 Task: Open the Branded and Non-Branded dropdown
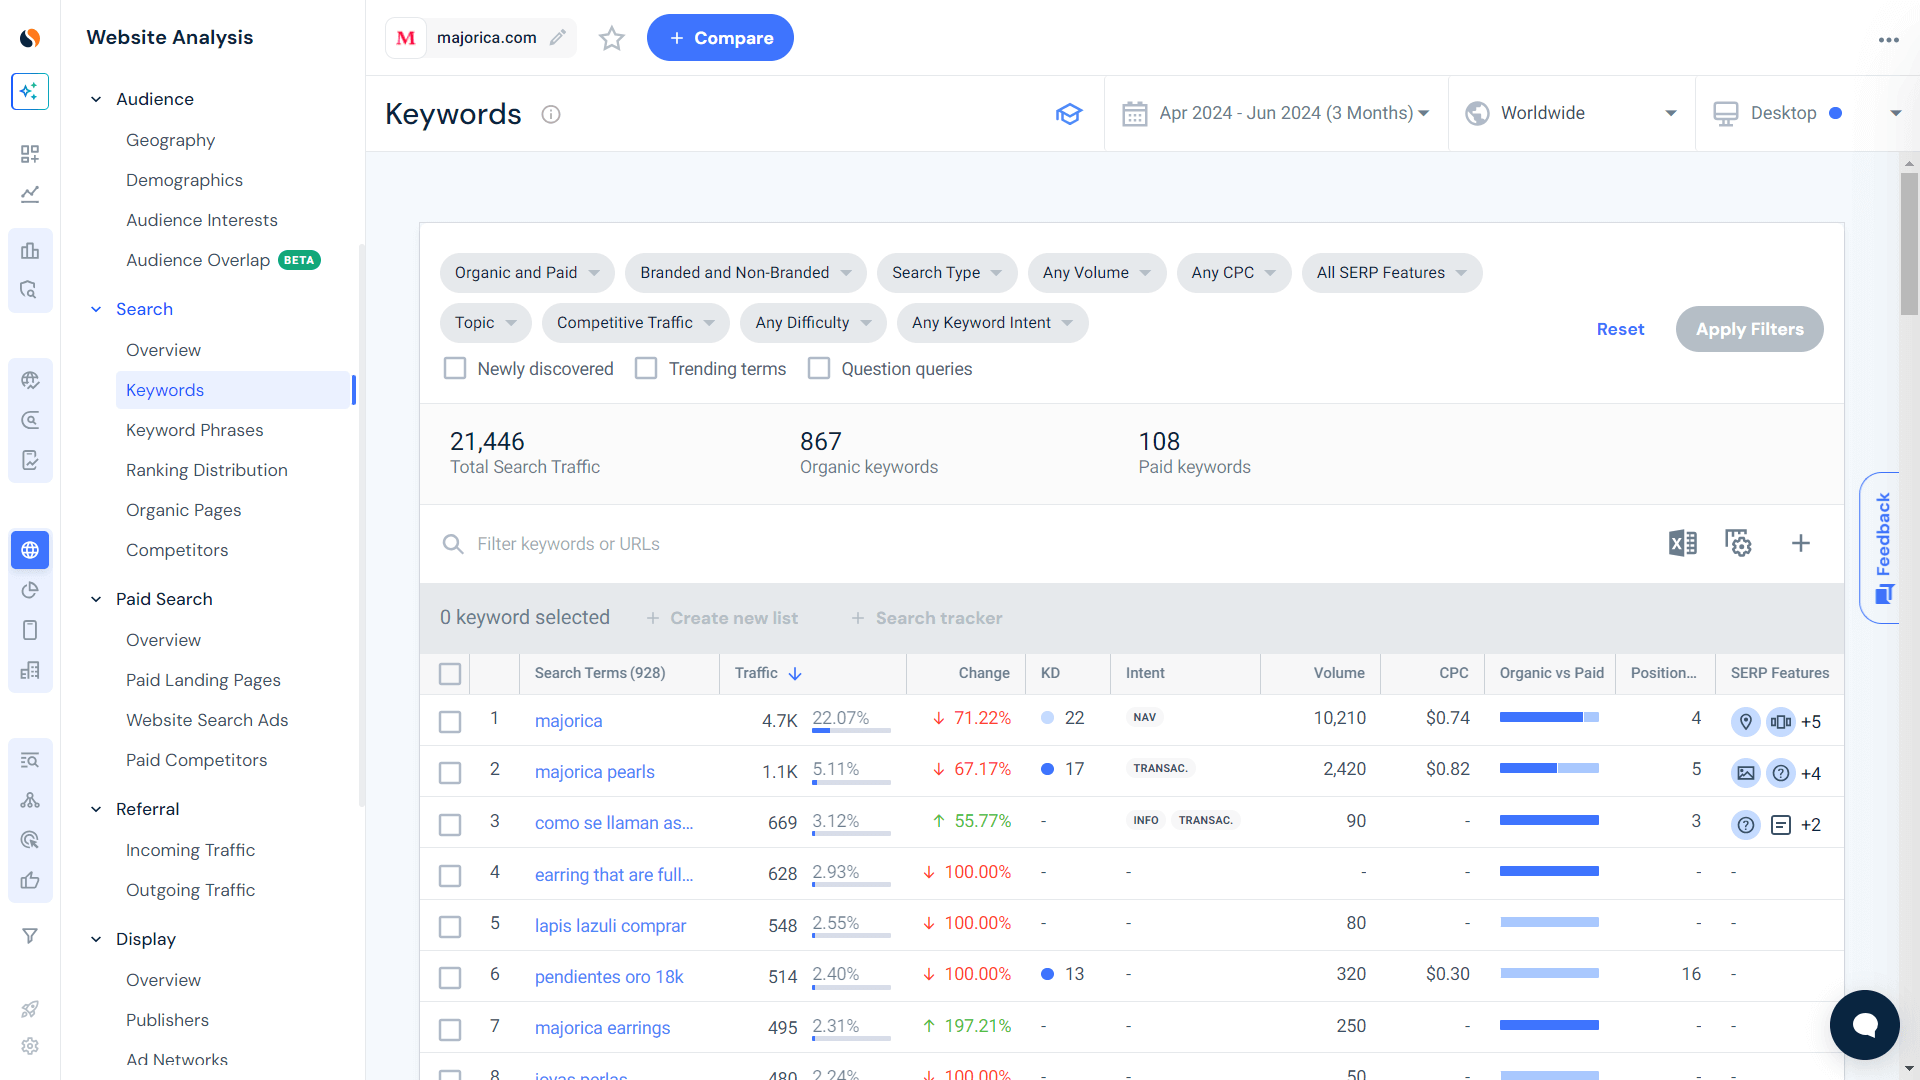(746, 273)
